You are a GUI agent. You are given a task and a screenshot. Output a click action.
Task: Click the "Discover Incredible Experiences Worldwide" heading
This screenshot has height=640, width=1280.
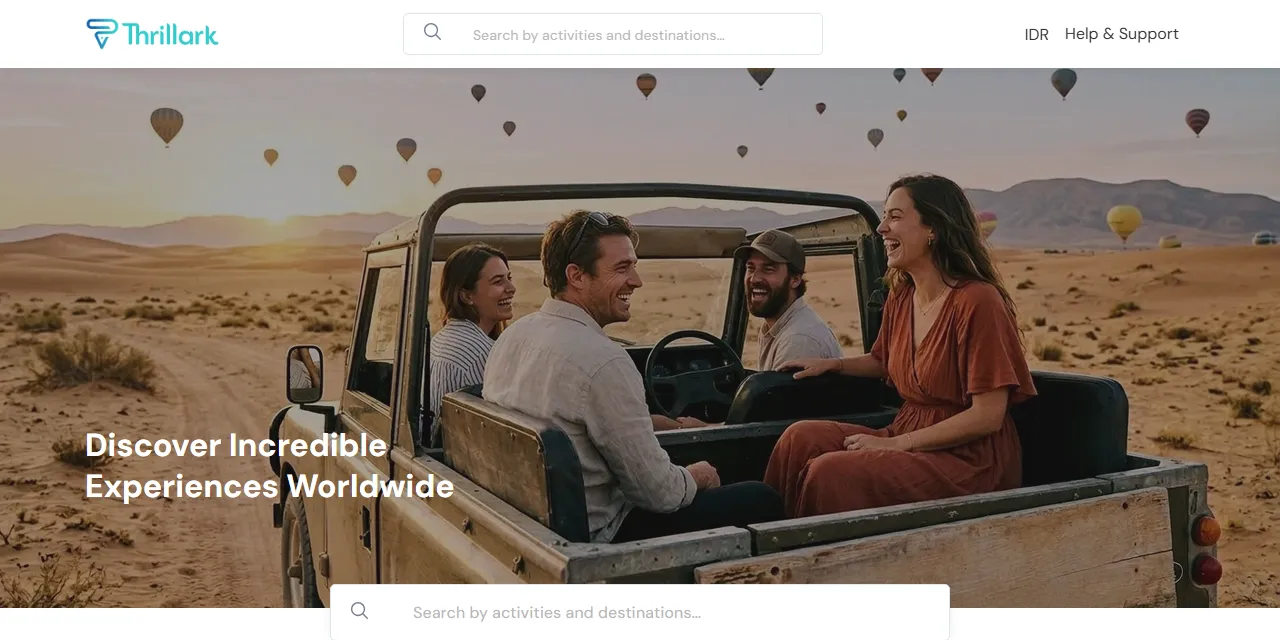[x=270, y=465]
